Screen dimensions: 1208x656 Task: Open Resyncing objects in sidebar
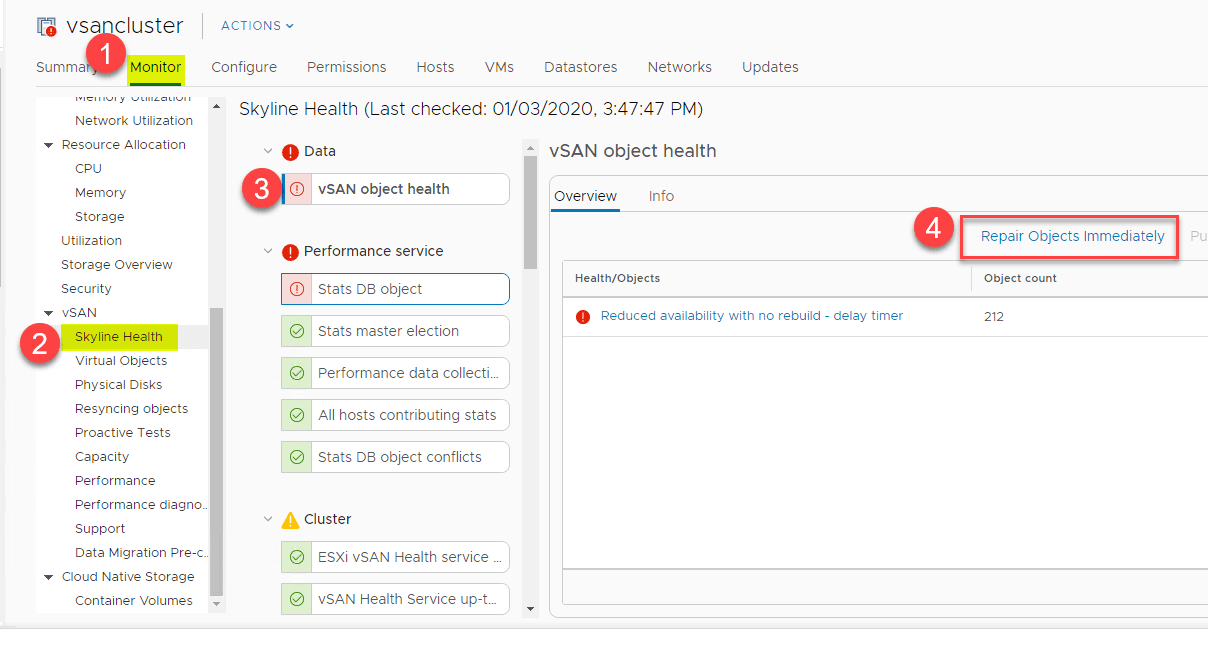131,408
